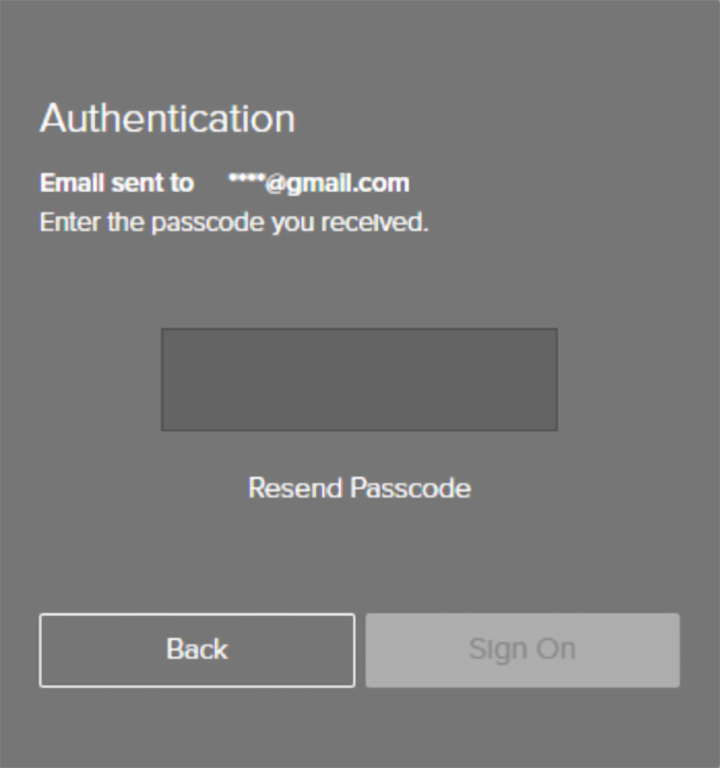The width and height of the screenshot is (720, 768).
Task: Submit the passcode with Sign On
Action: (522, 650)
